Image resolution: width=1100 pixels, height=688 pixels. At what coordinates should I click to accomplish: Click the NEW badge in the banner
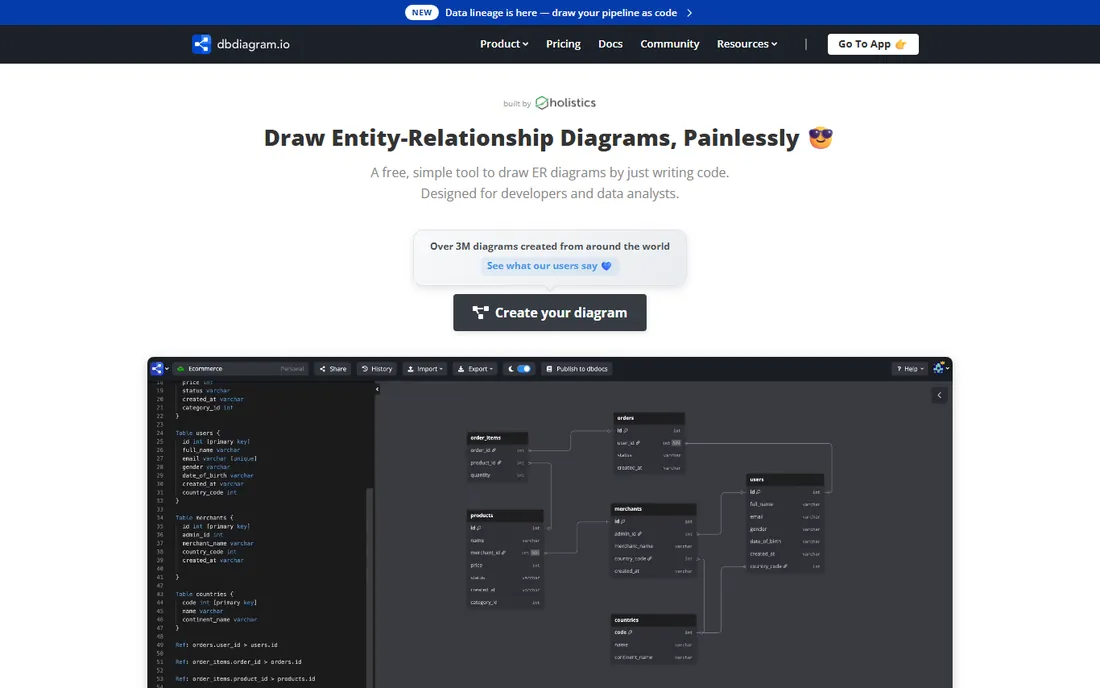tap(422, 13)
